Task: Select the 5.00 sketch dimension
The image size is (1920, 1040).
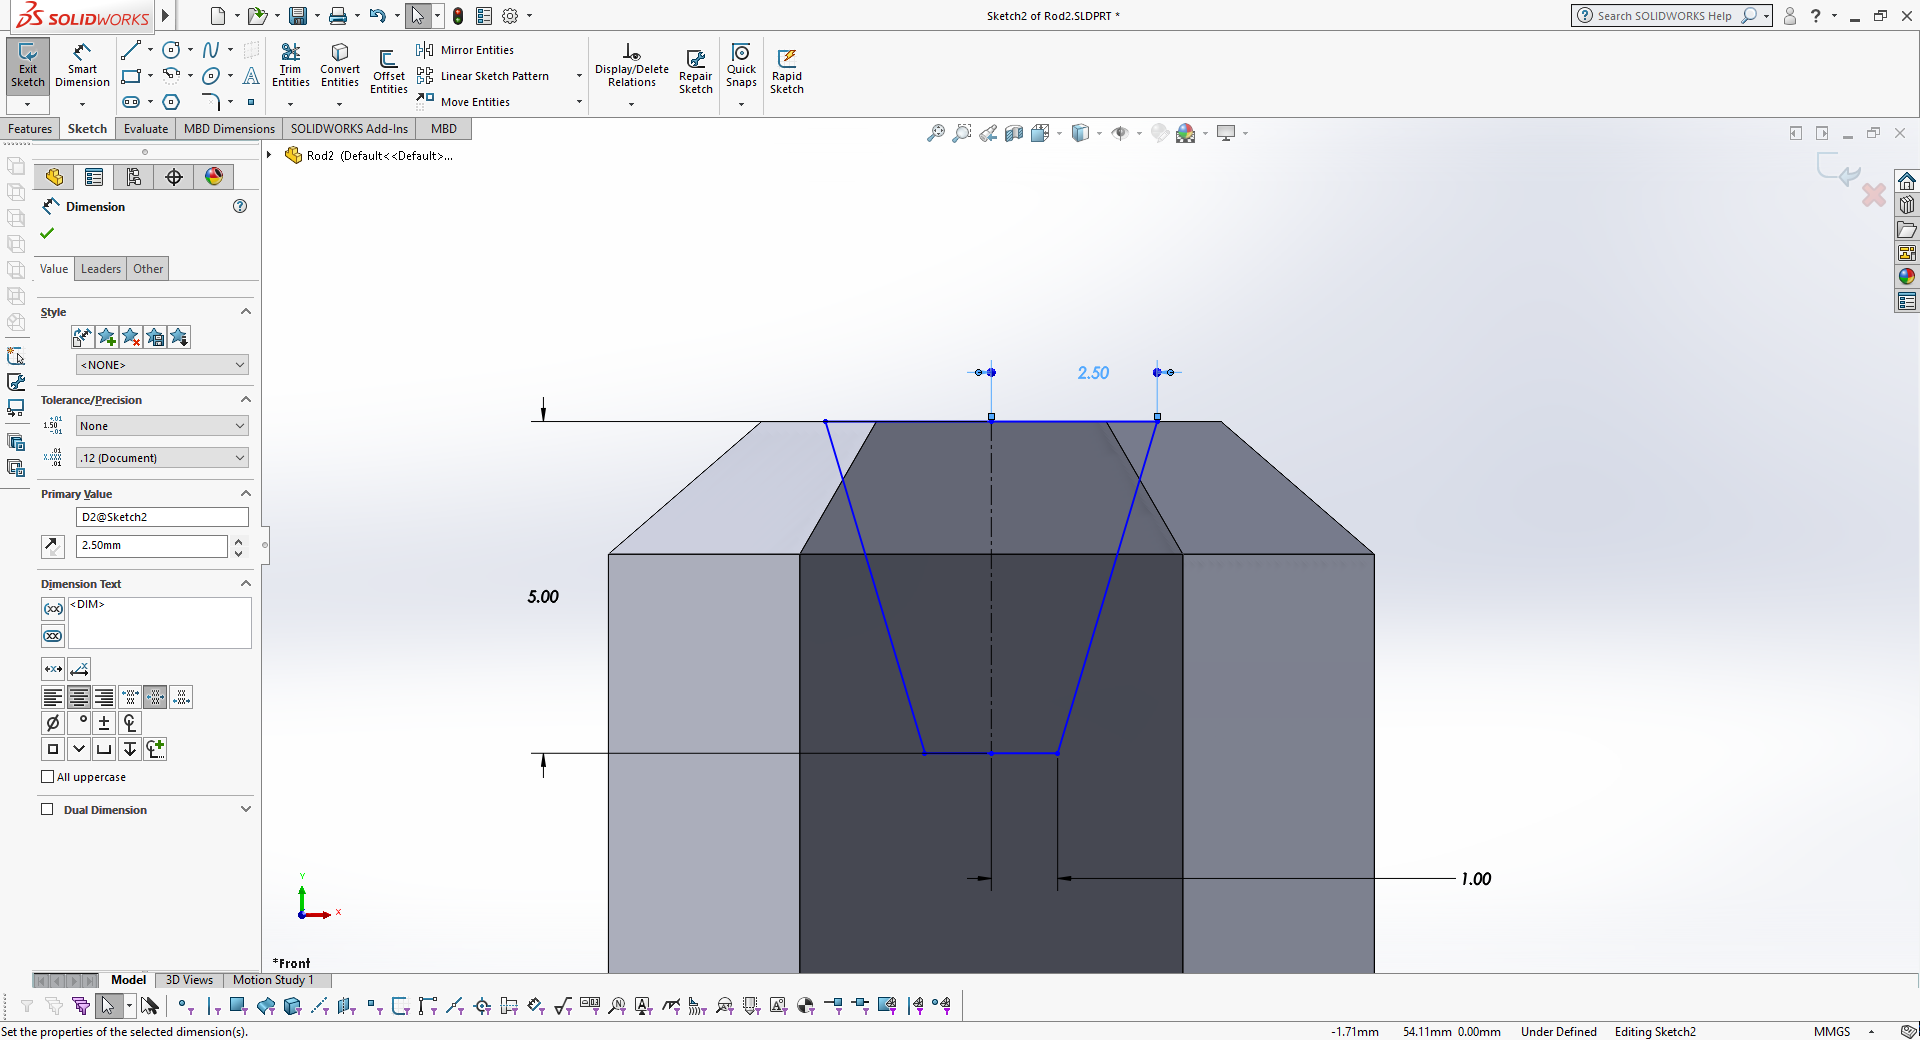Action: tap(543, 597)
